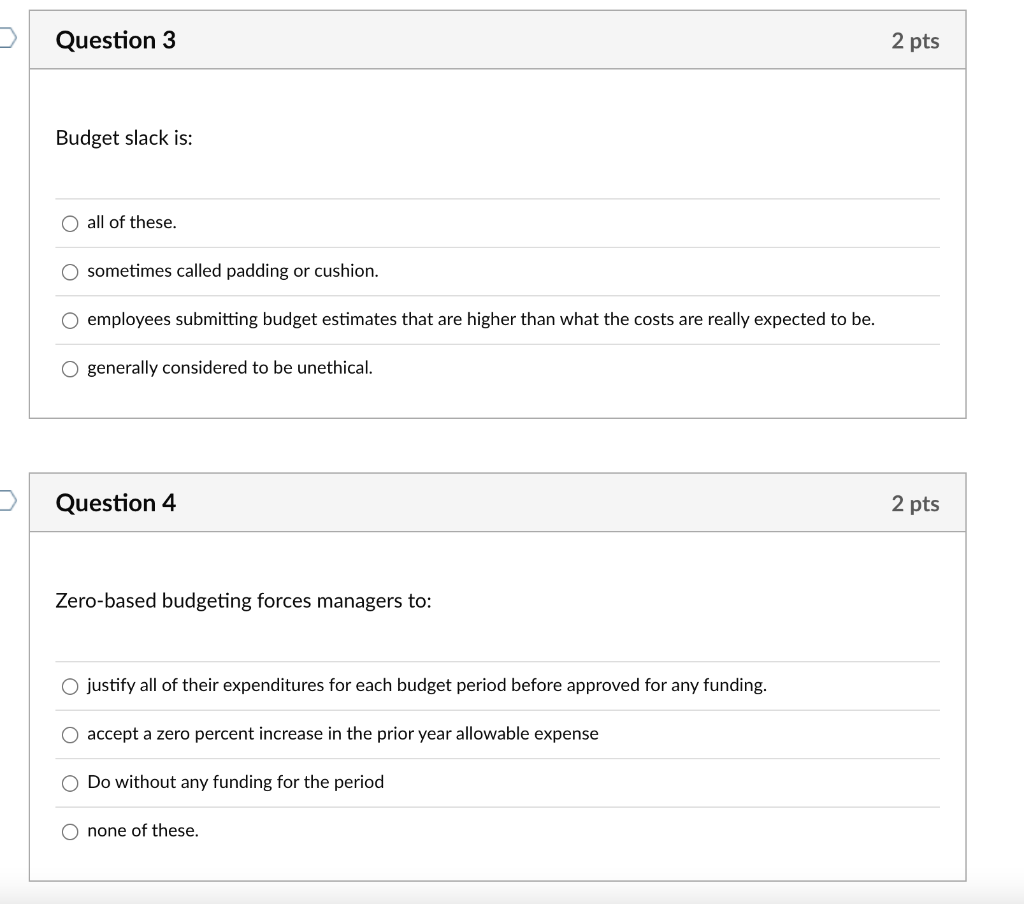Click 'Zero-based budgeting forces managers to:' prompt
This screenshot has height=904, width=1024.
(243, 601)
